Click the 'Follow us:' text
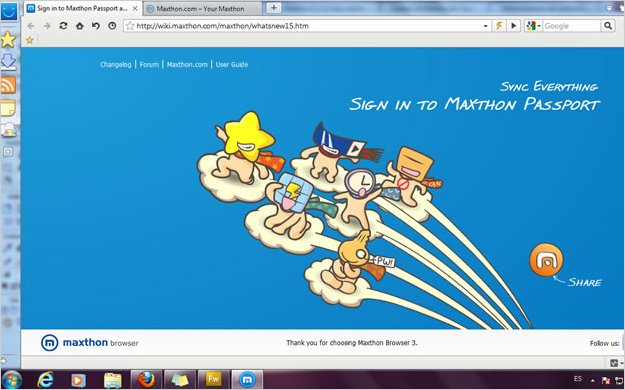The width and height of the screenshot is (625, 390). [604, 343]
